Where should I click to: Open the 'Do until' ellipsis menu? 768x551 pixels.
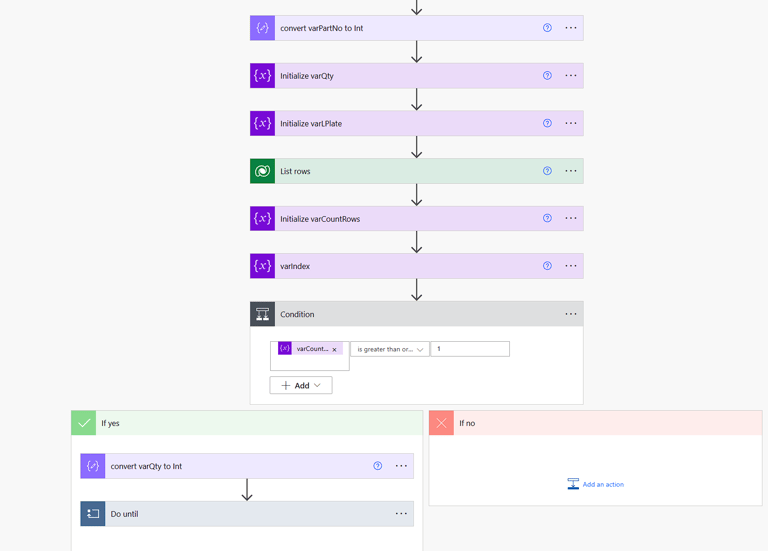[x=401, y=514]
